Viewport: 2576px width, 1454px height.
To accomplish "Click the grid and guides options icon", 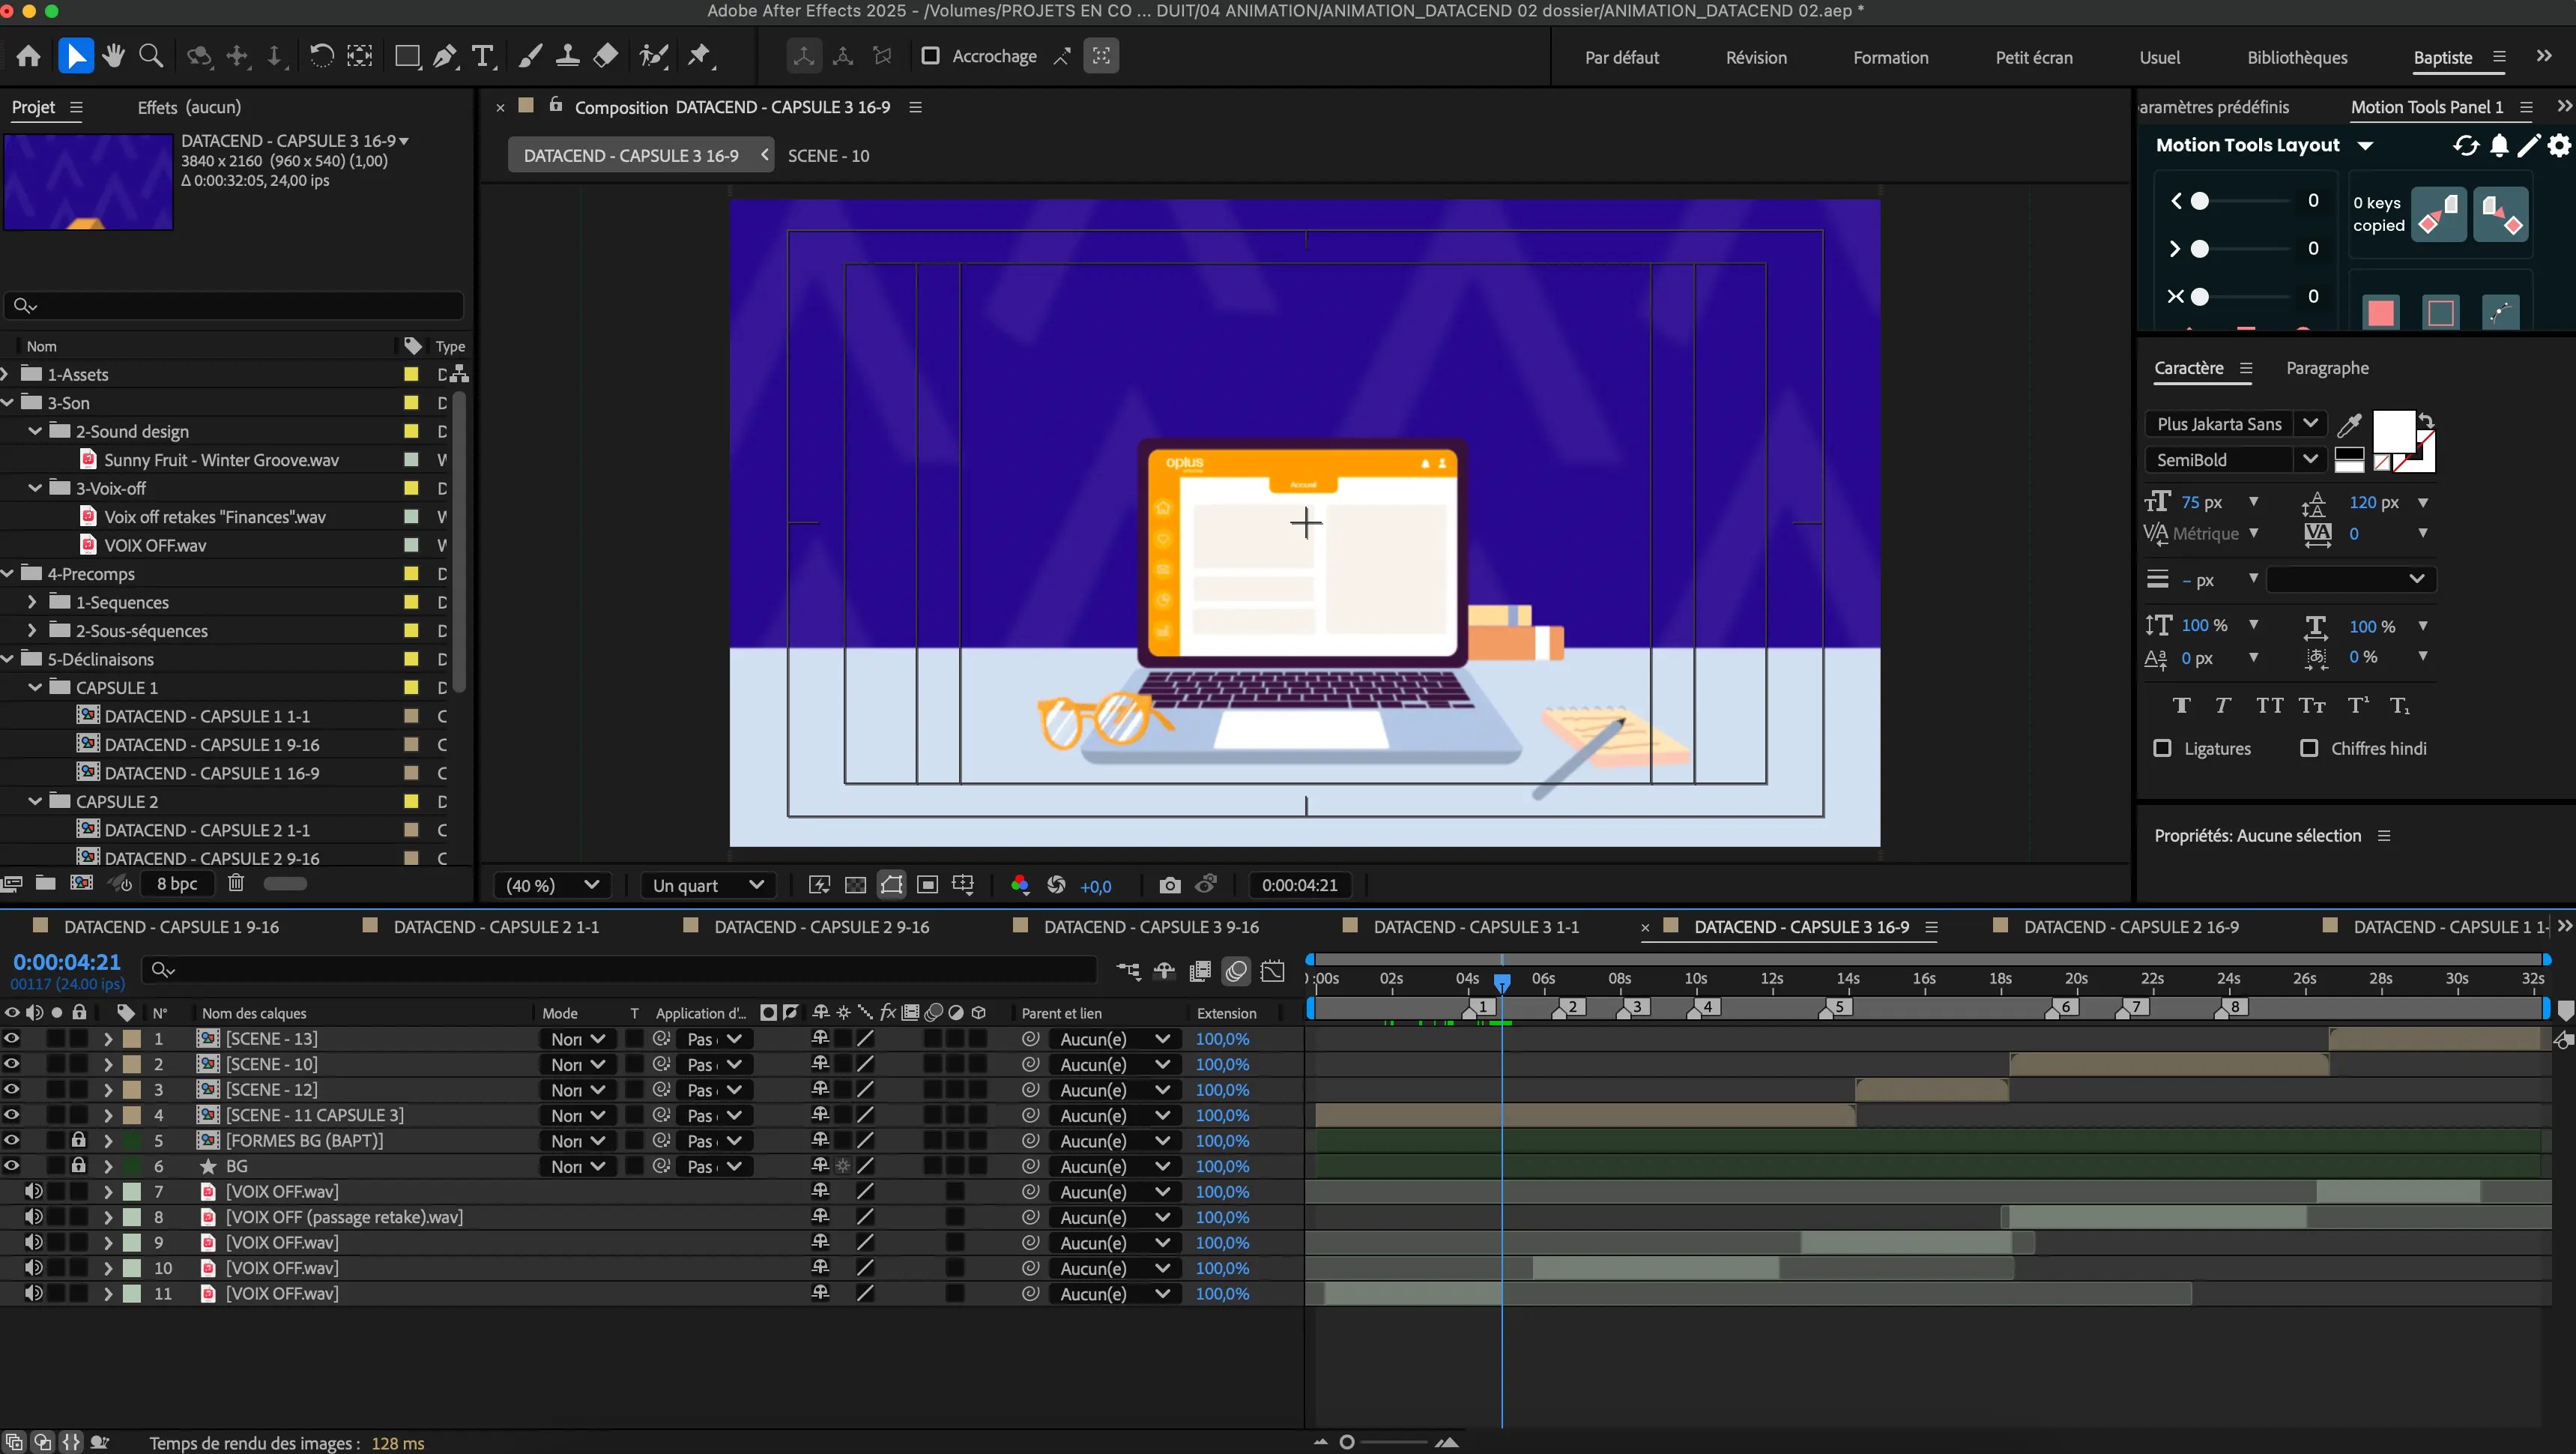I will (x=963, y=885).
